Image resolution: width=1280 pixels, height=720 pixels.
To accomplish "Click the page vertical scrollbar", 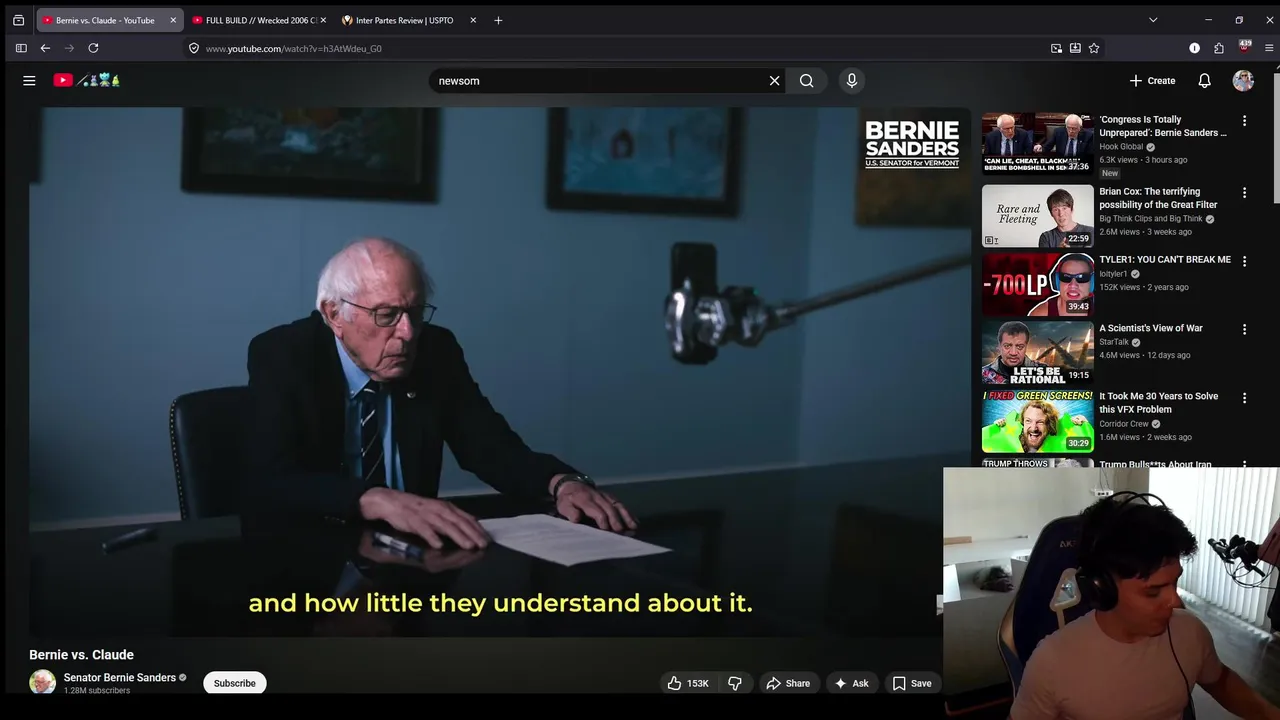I will [x=1276, y=140].
